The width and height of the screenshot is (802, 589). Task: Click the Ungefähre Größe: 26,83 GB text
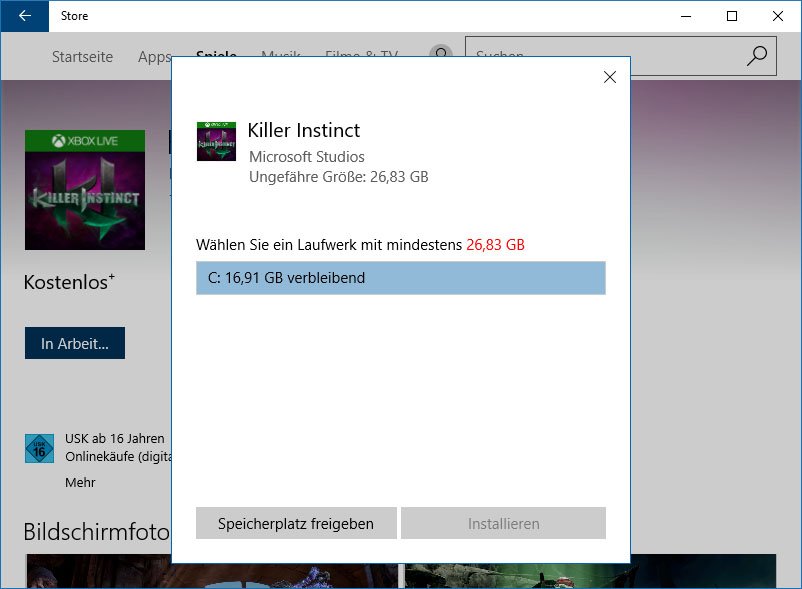[x=339, y=177]
